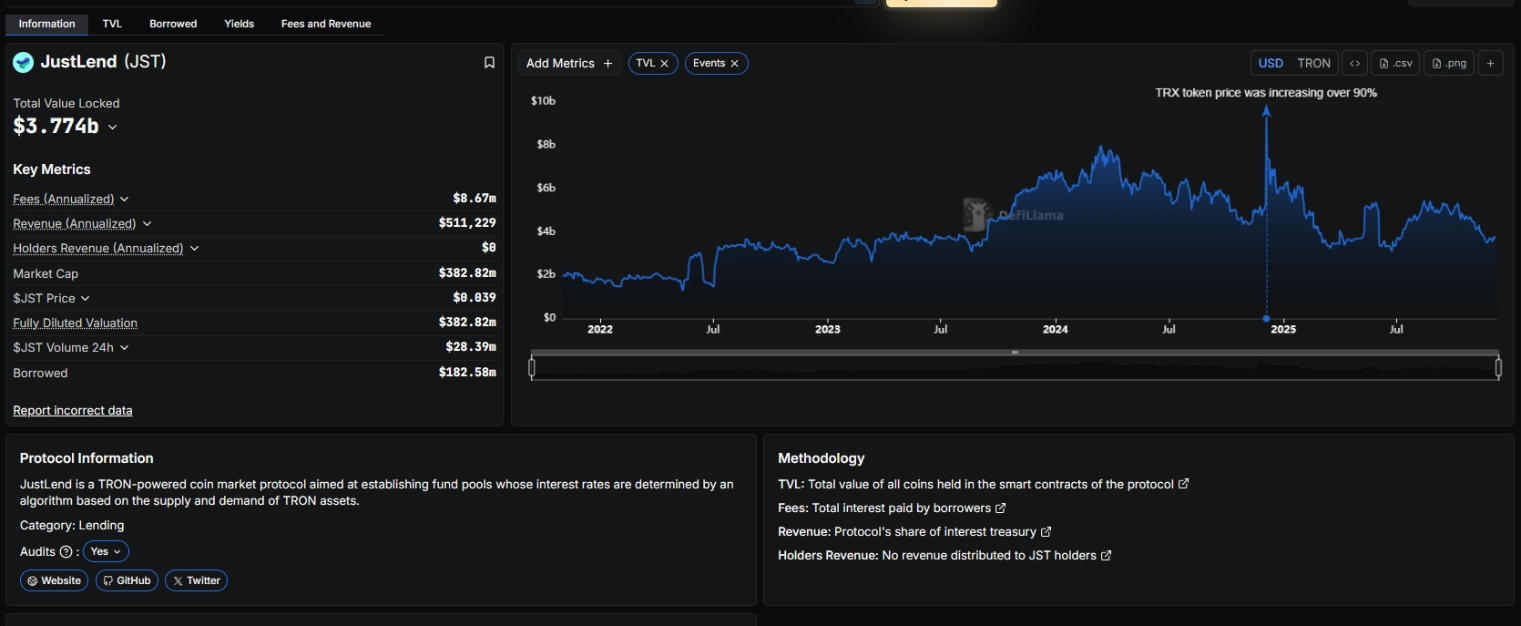The width and height of the screenshot is (1521, 626).
Task: Switch to the Yields tab
Action: [x=239, y=24]
